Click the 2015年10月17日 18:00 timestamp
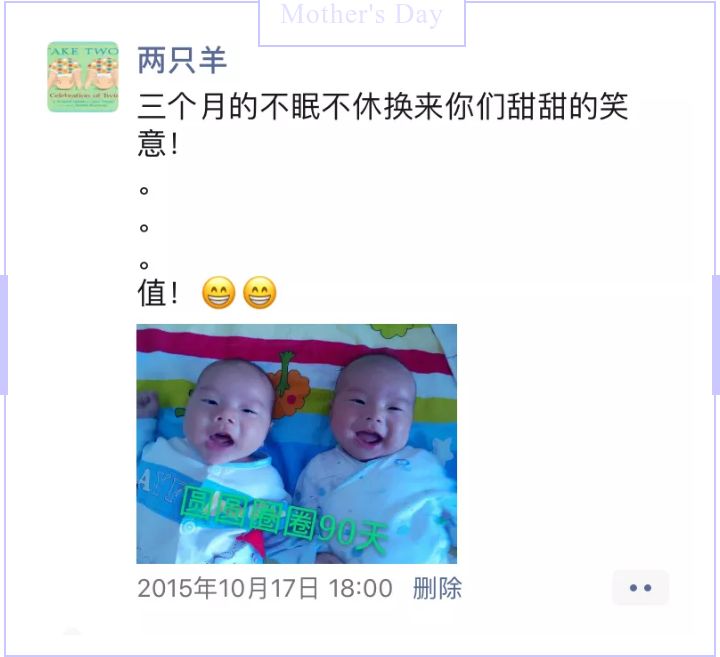The width and height of the screenshot is (720, 657). pyautogui.click(x=265, y=588)
